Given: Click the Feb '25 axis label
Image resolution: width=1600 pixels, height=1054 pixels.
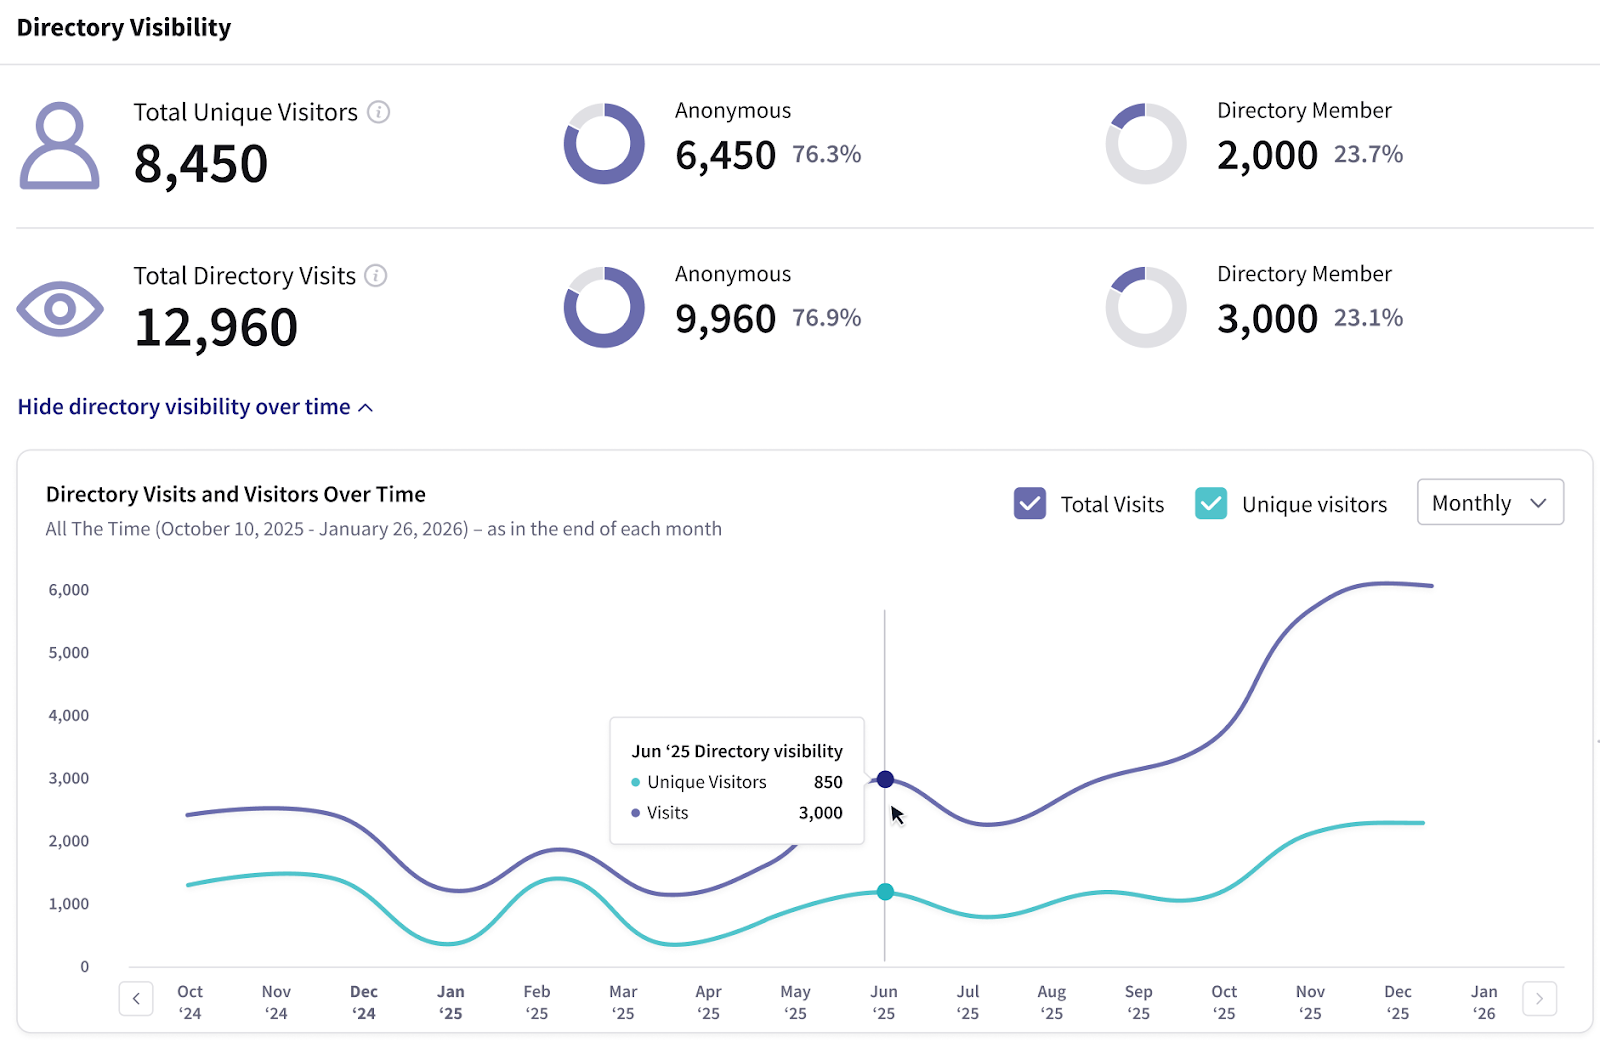Looking at the screenshot, I should tap(537, 1002).
